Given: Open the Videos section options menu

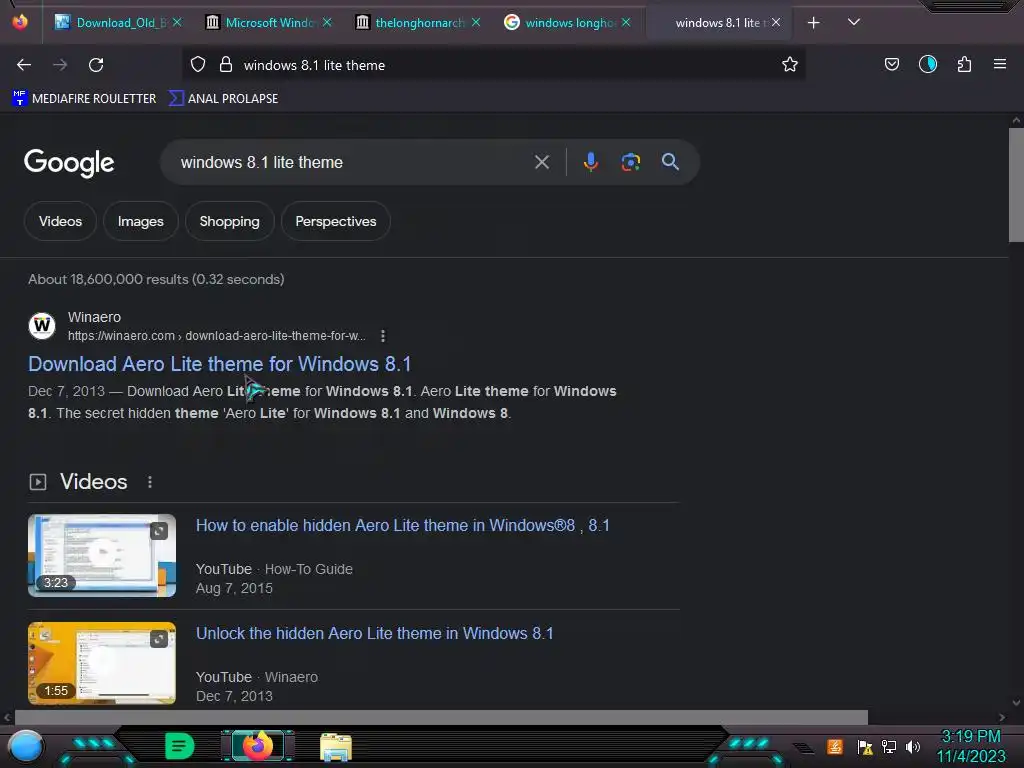Looking at the screenshot, I should (x=150, y=482).
